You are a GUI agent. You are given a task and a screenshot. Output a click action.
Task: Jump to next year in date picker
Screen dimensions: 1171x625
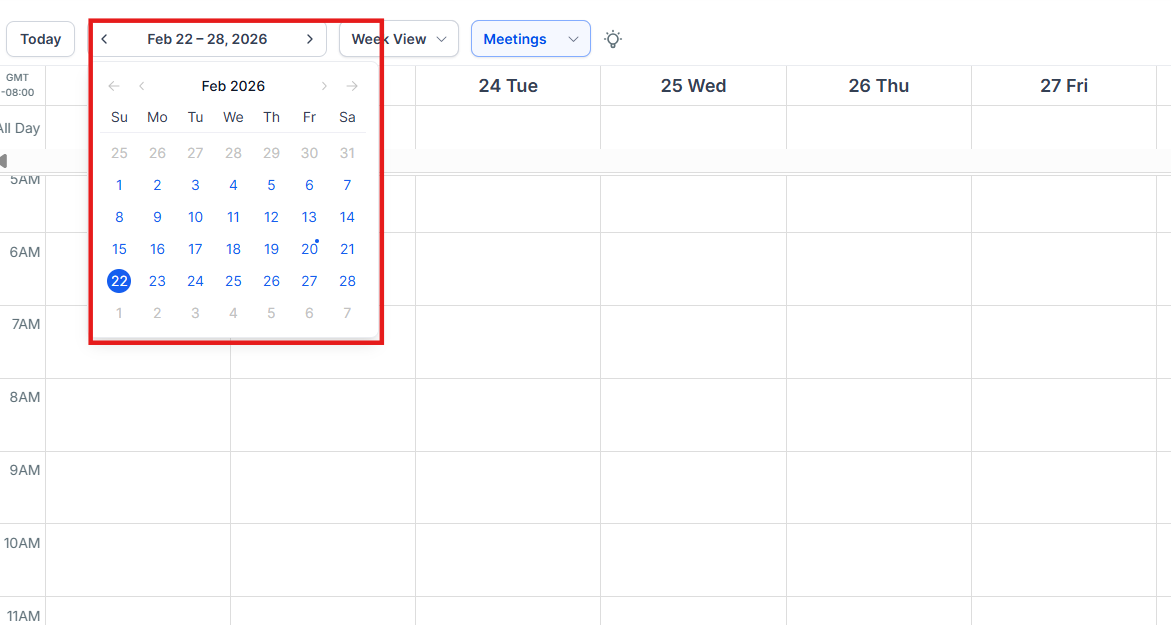(352, 86)
